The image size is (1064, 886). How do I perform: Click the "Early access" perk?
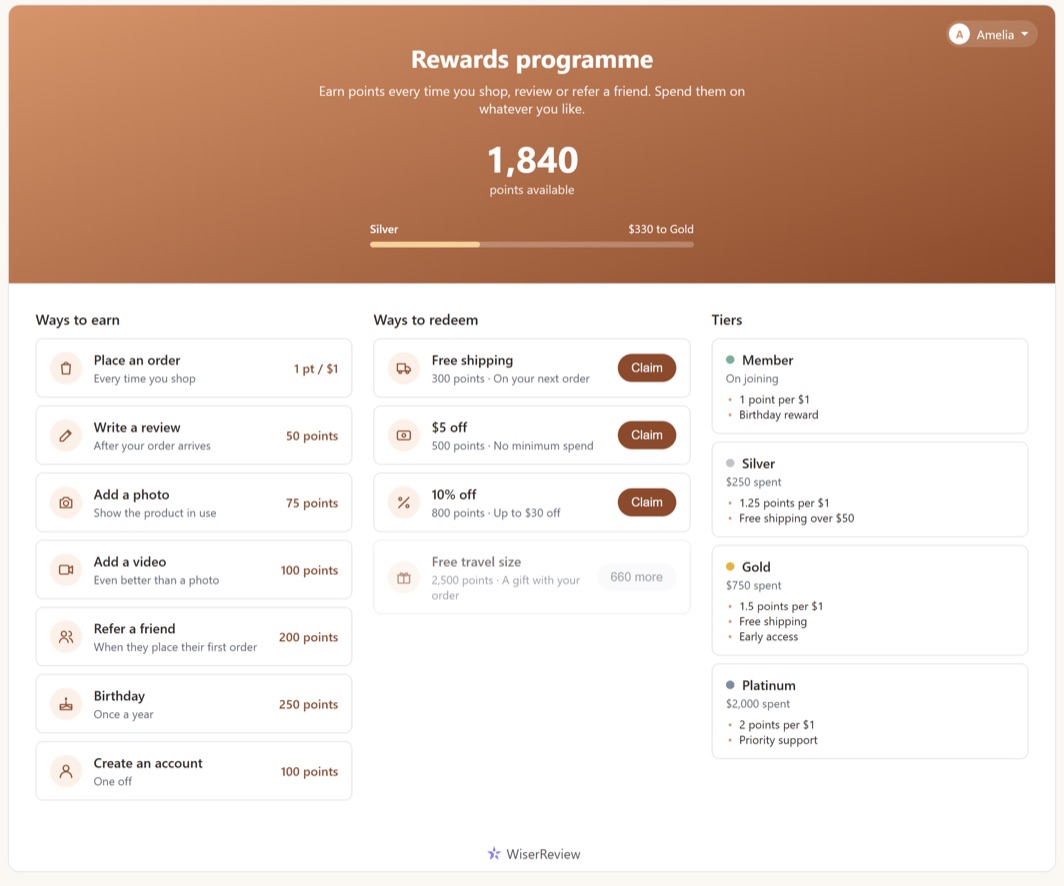768,637
